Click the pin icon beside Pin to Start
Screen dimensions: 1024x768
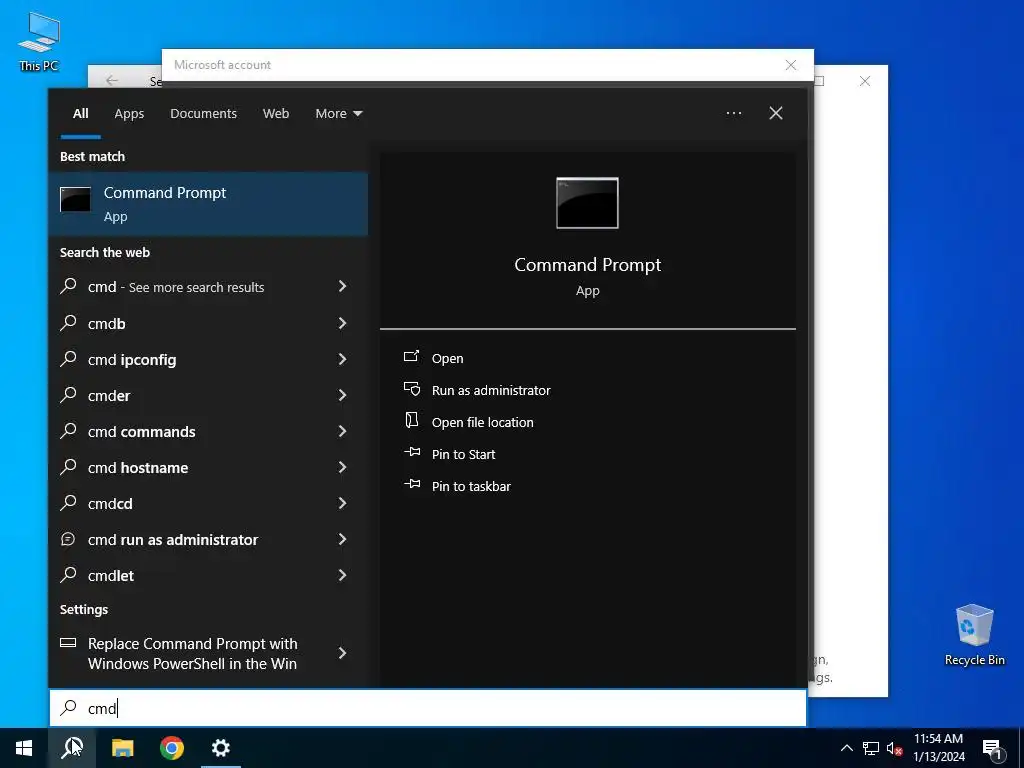point(412,452)
